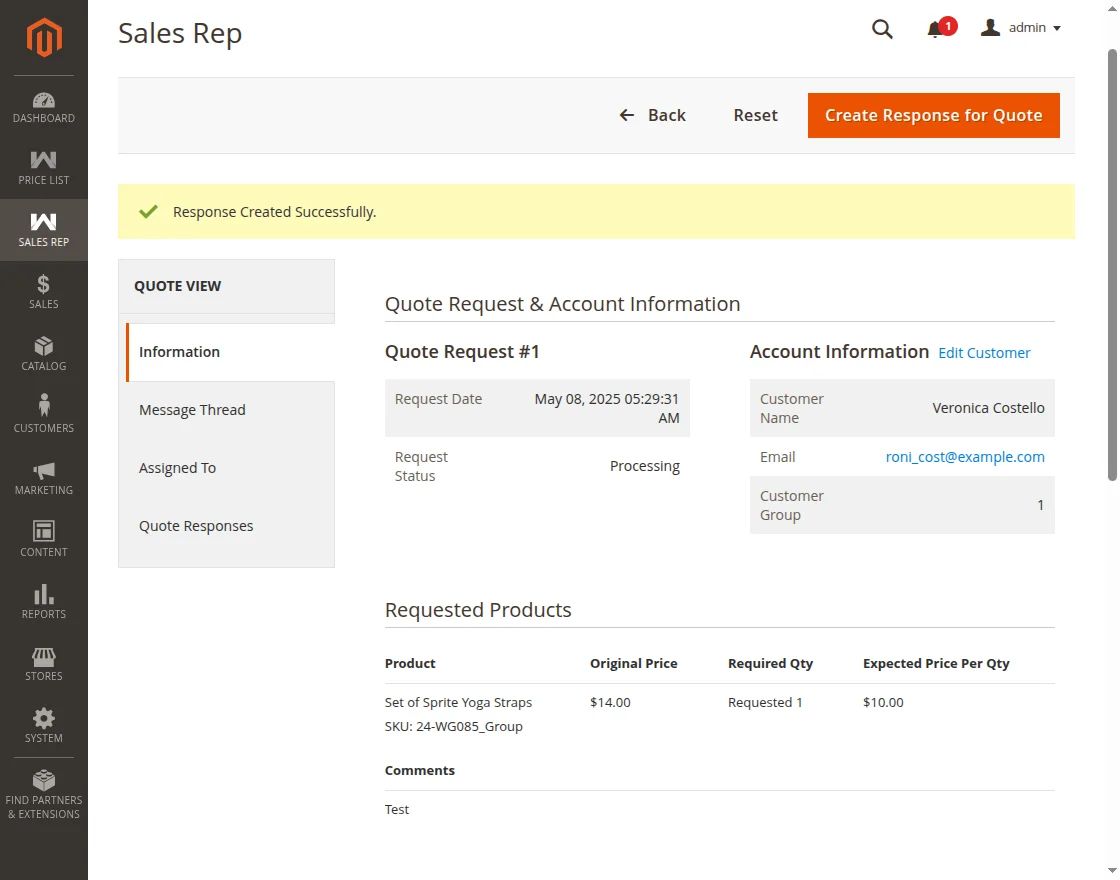Click Create Response for Quote button
1120x880 pixels.
pos(933,115)
